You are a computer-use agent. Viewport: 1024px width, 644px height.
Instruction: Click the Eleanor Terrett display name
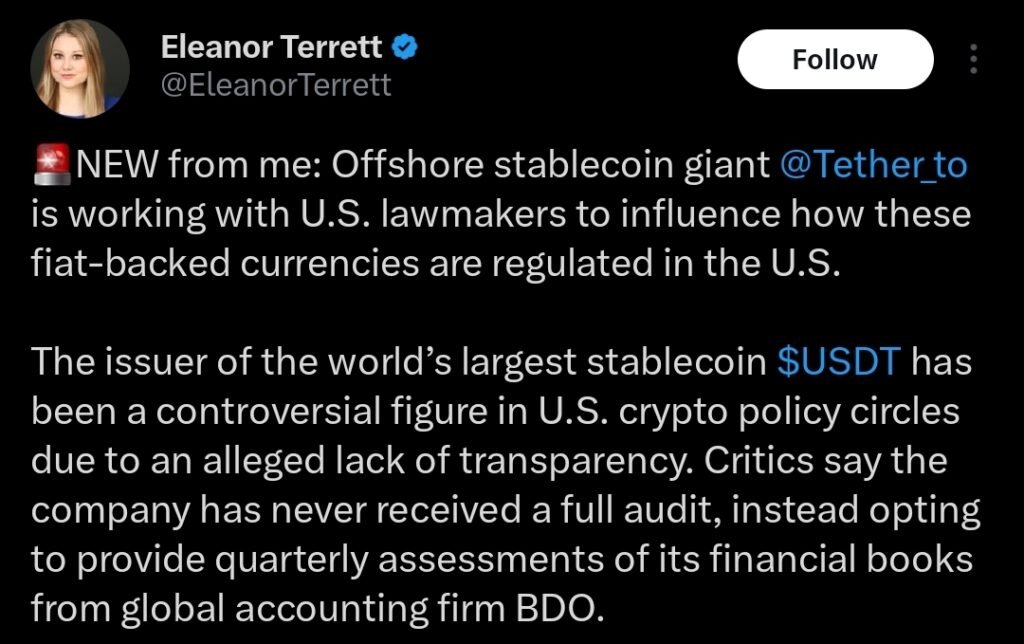click(x=272, y=46)
